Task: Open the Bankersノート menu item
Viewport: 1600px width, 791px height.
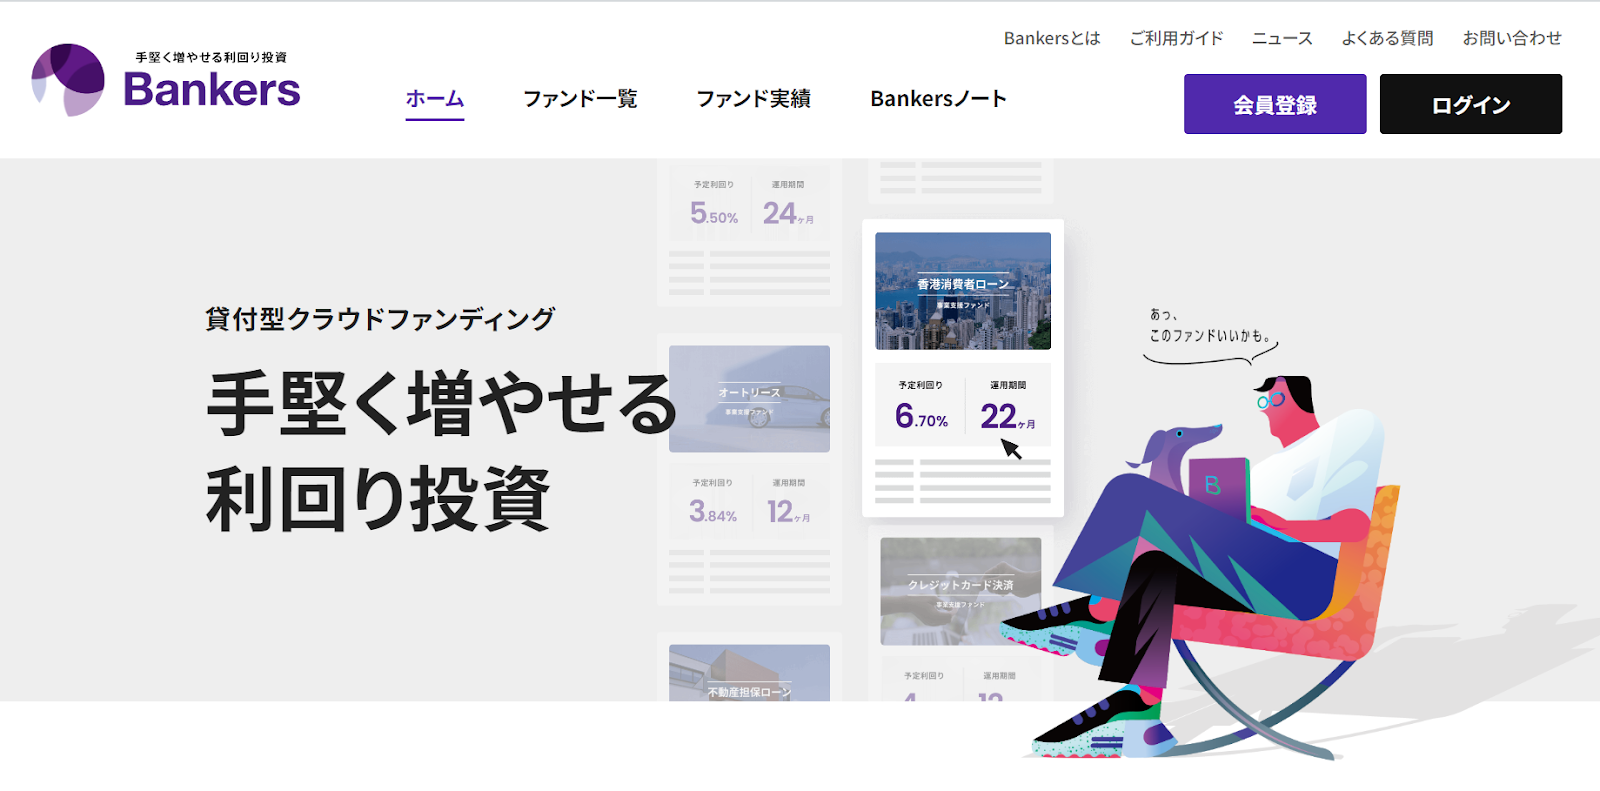Action: pos(938,99)
